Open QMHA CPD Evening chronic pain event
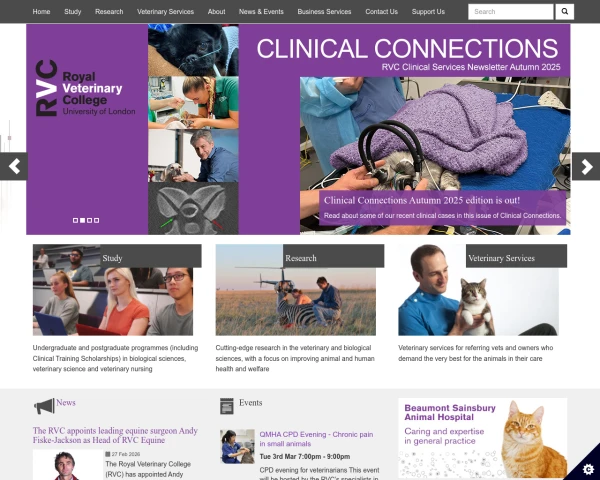600x480 pixels. coord(316,439)
